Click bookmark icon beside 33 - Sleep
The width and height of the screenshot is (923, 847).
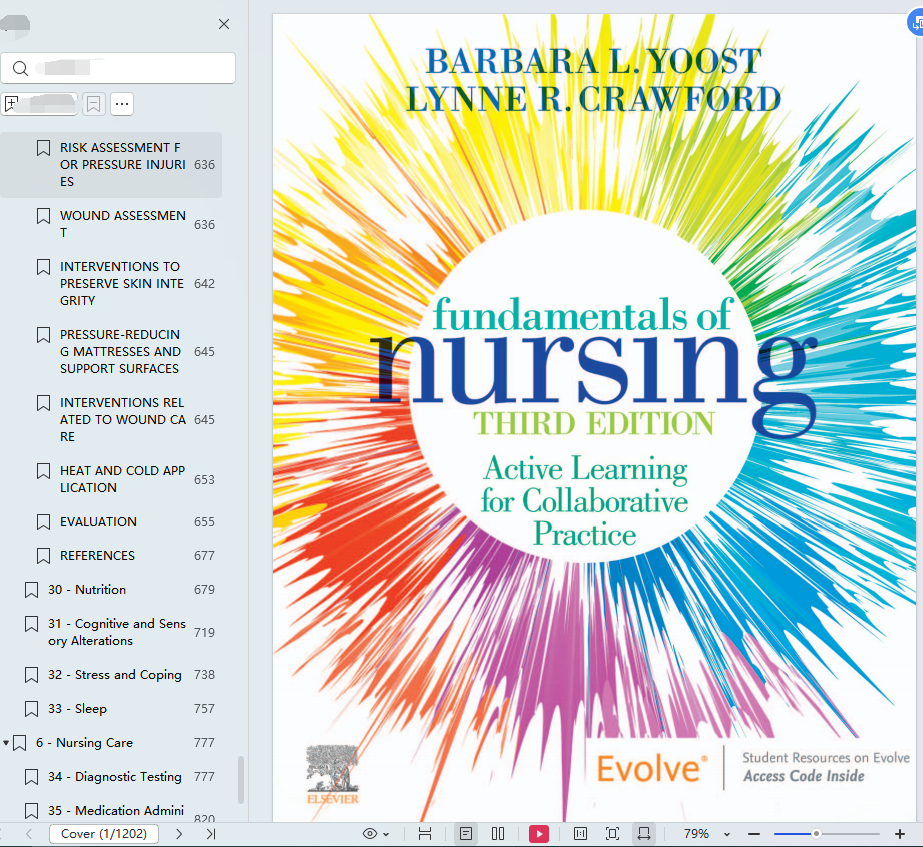pos(31,709)
